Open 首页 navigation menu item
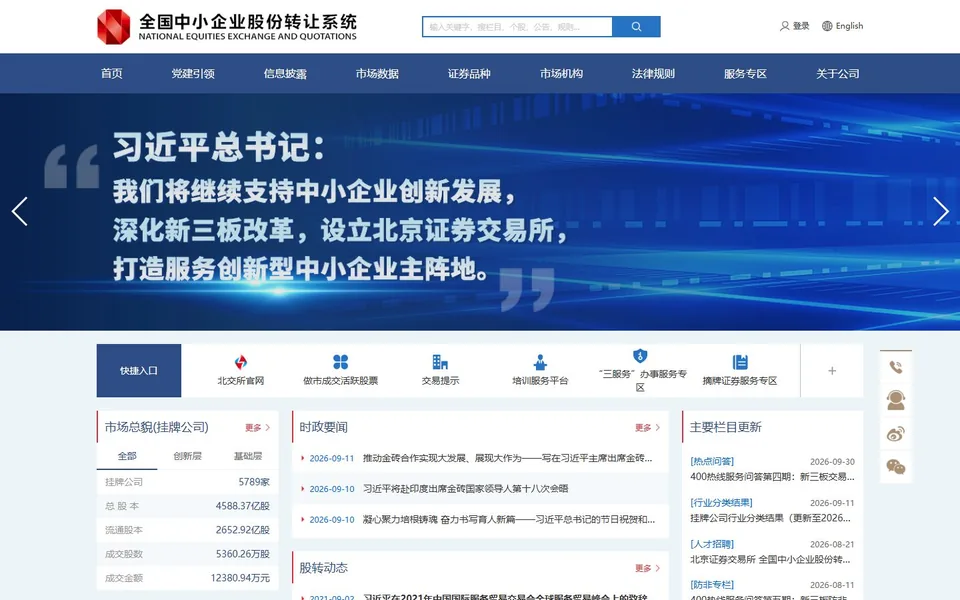960x600 pixels. click(111, 73)
